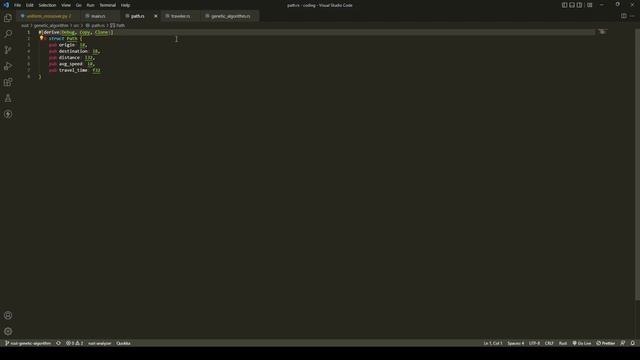
Task: Click the feedback icon in status bar
Action: [x=623, y=343]
